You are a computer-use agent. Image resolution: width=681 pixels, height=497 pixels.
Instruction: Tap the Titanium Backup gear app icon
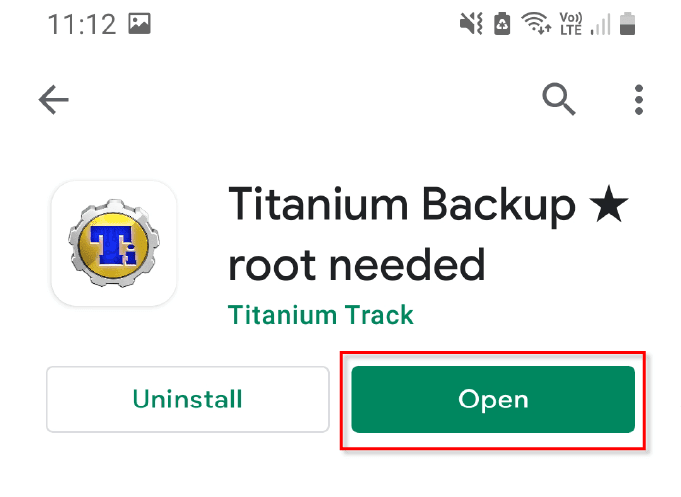click(x=114, y=243)
